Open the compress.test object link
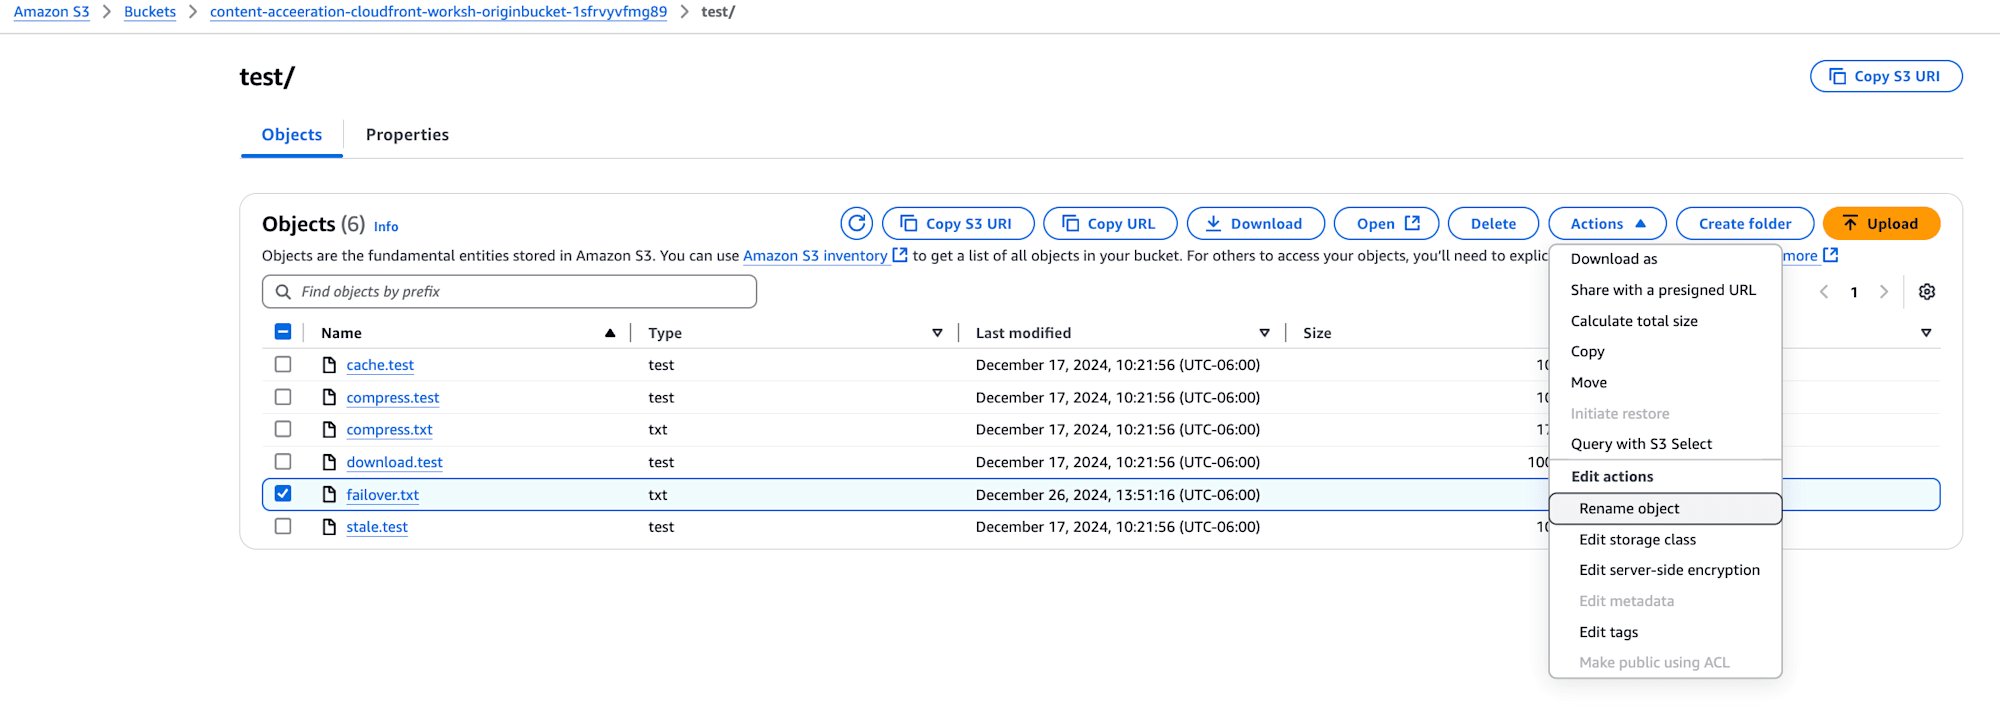Viewport: 2000px width, 721px height. tap(393, 398)
